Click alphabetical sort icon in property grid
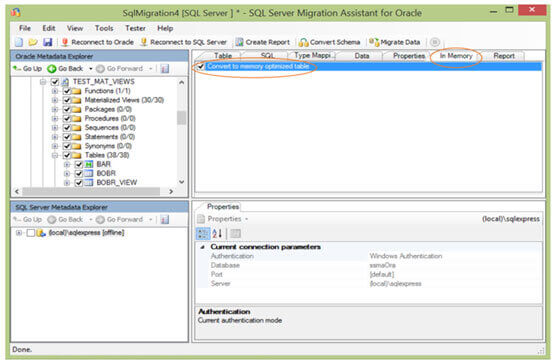Screen dimensions: 554x363 [217, 234]
